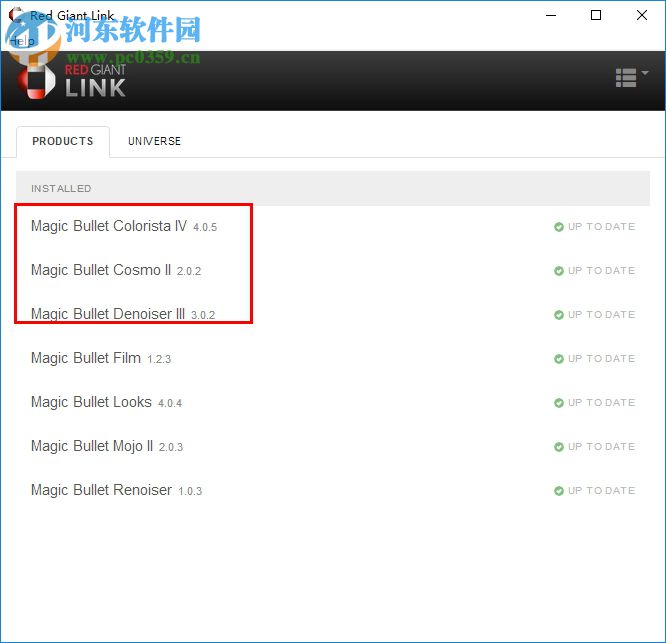This screenshot has width=666, height=643.
Task: Click UP TO DATE status of Renoiser
Action: click(601, 491)
